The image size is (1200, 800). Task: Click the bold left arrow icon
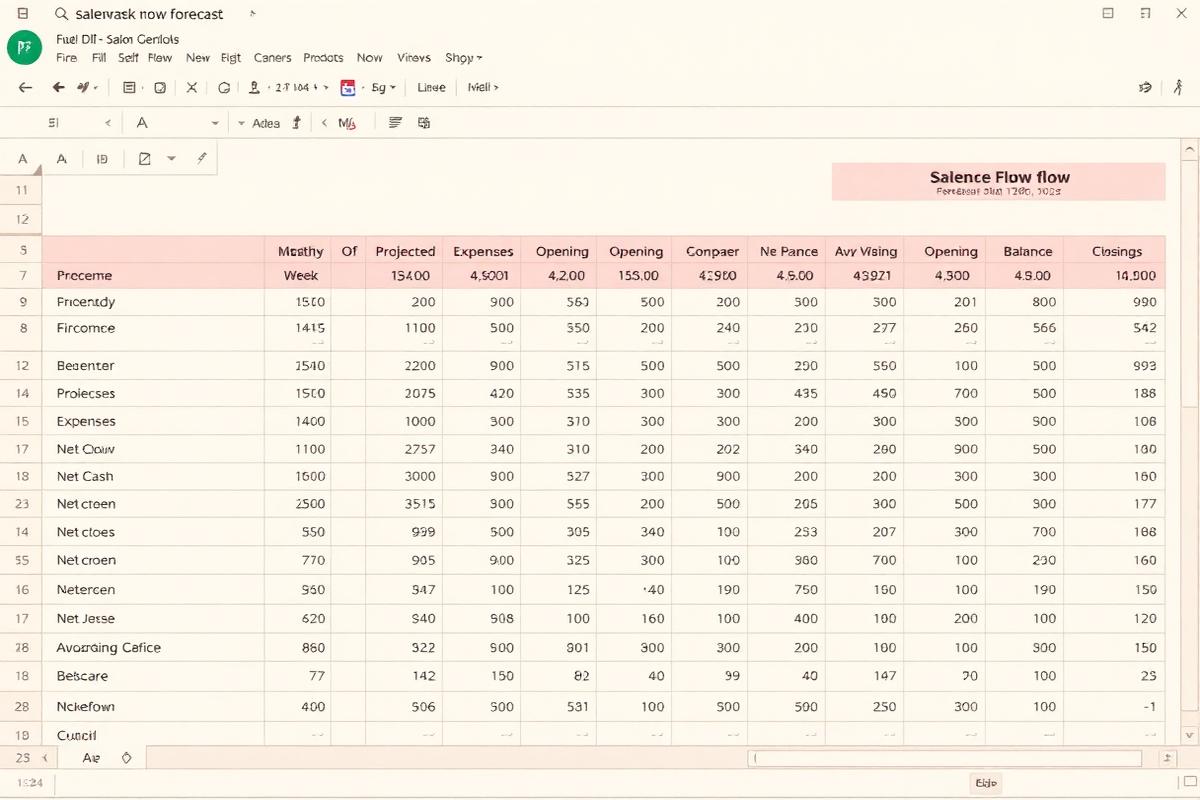click(58, 88)
